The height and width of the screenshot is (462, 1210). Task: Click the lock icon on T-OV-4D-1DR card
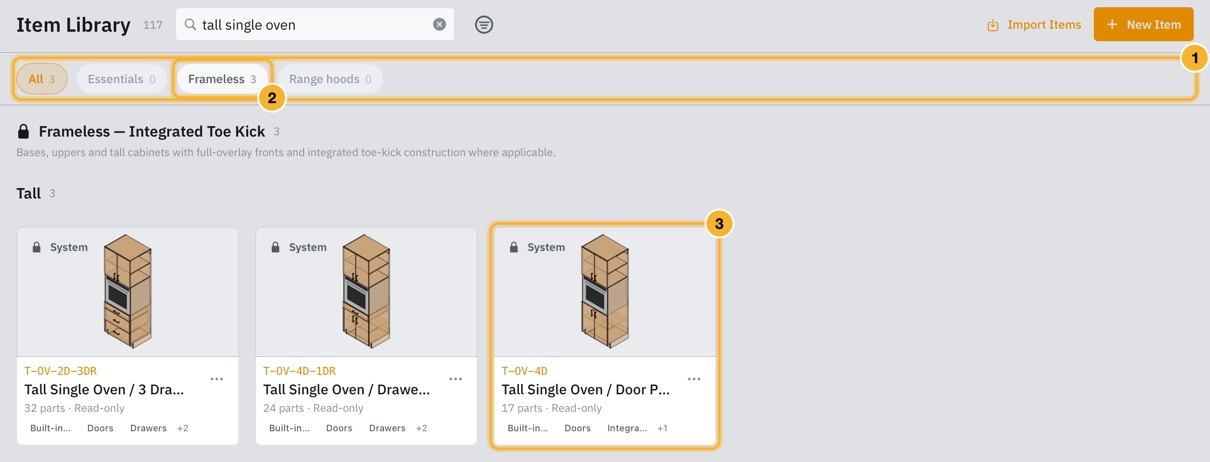275,247
